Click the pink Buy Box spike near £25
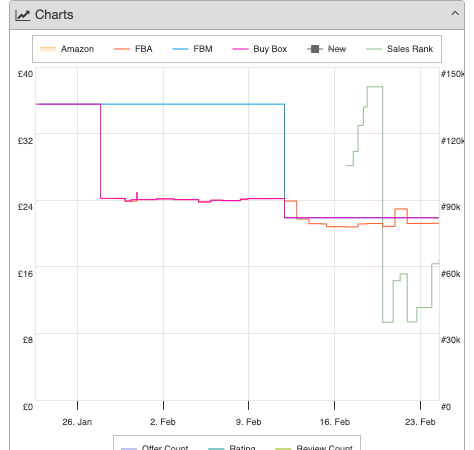Screen dimensions: 474x450 click(137, 196)
